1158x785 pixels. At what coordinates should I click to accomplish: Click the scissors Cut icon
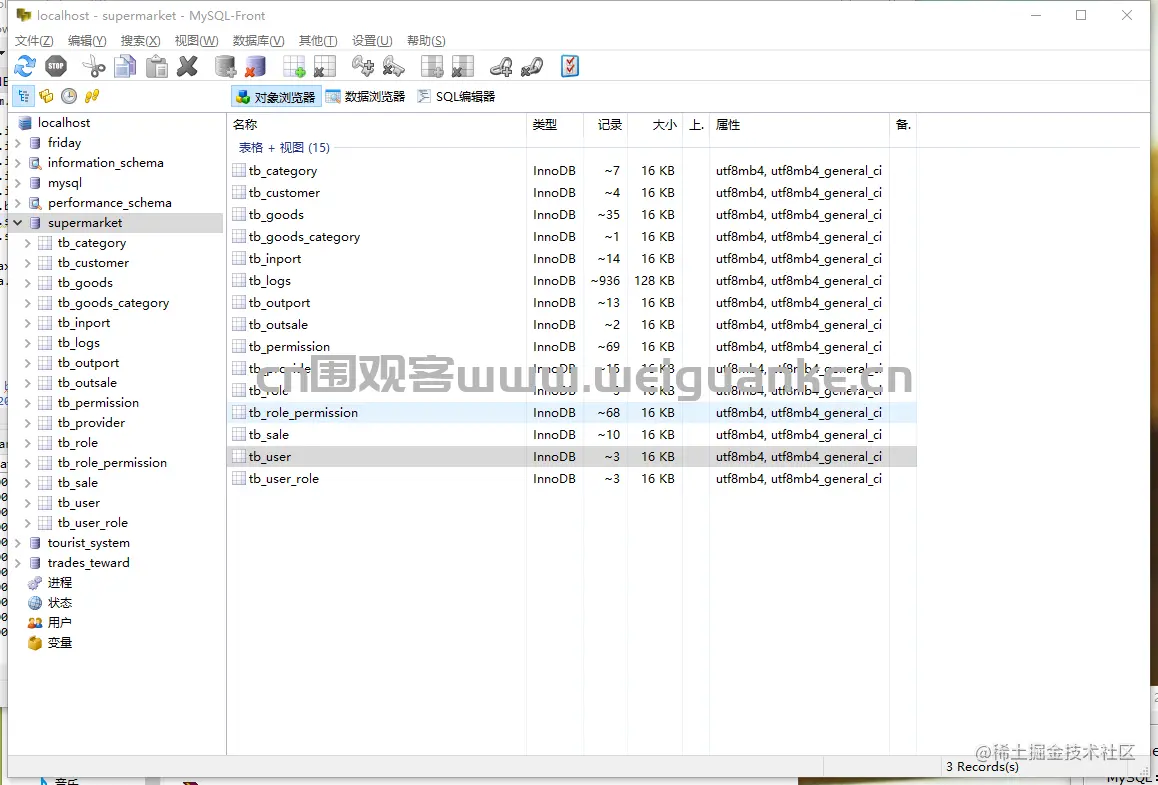pos(94,66)
